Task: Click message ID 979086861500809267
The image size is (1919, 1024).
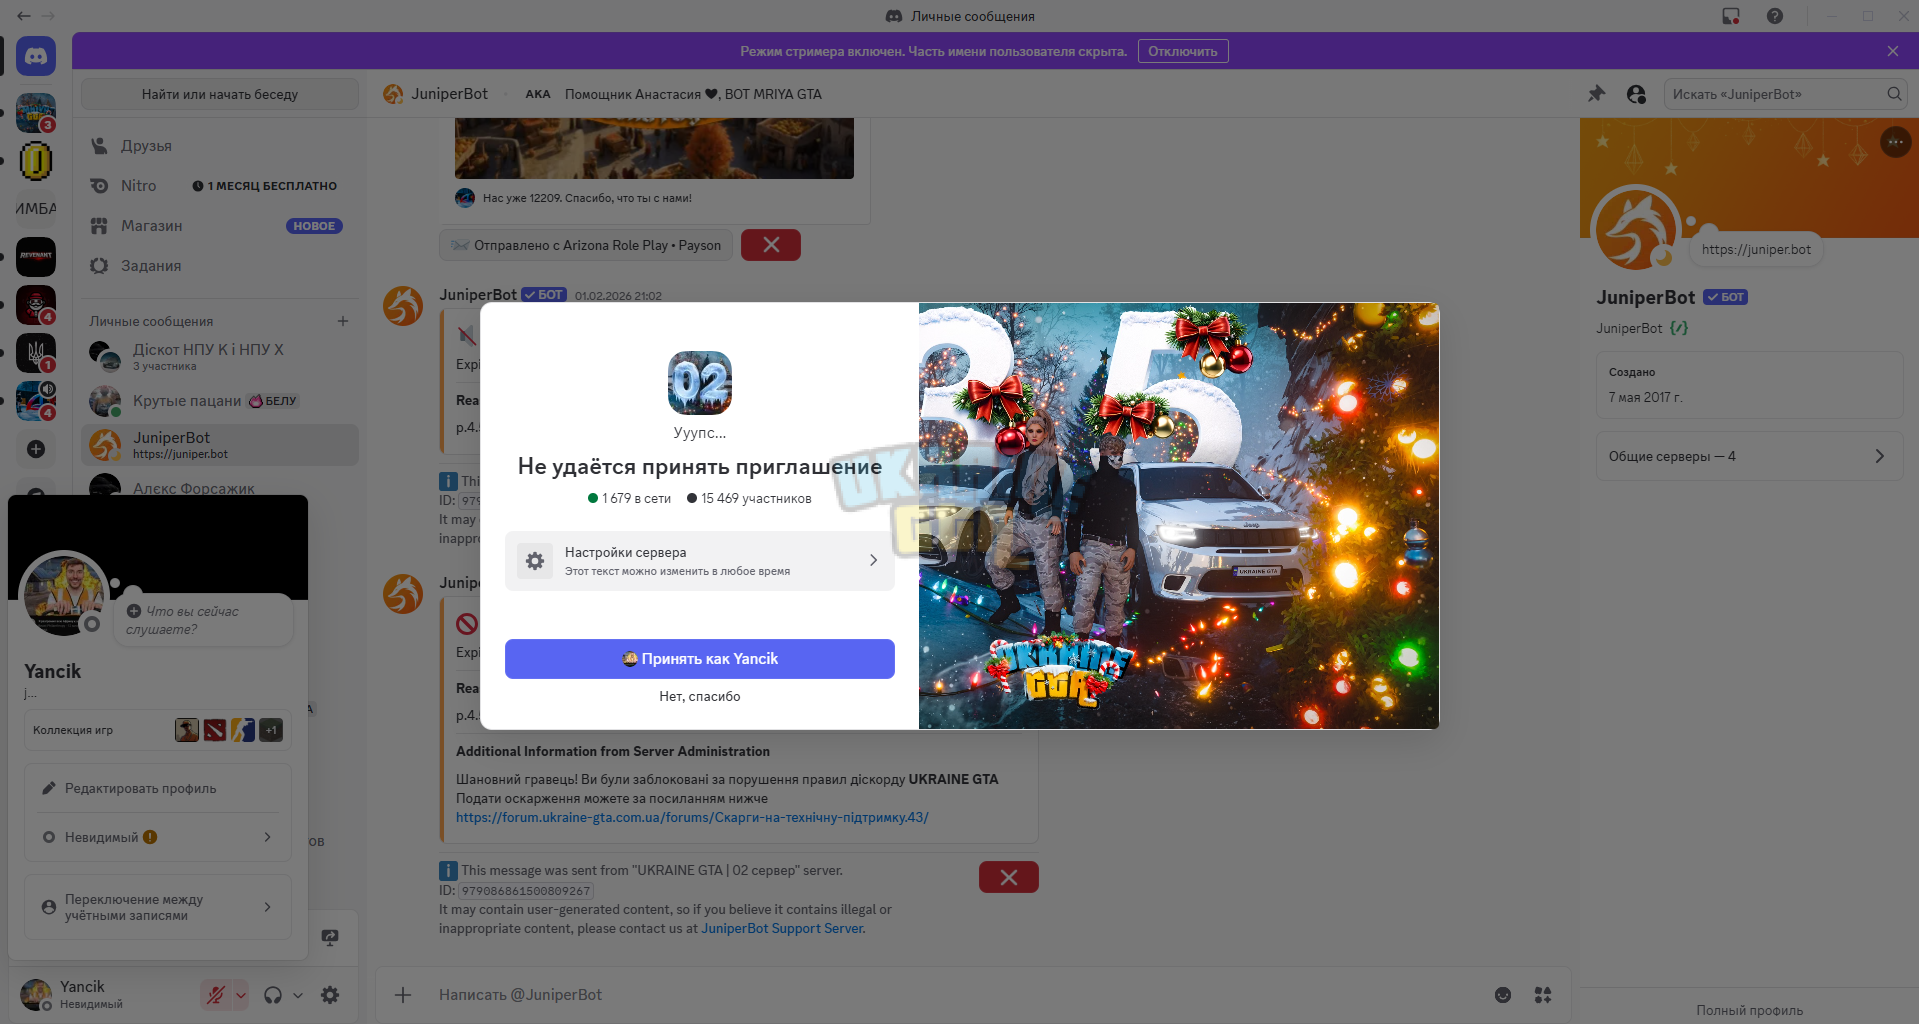Action: 526,890
